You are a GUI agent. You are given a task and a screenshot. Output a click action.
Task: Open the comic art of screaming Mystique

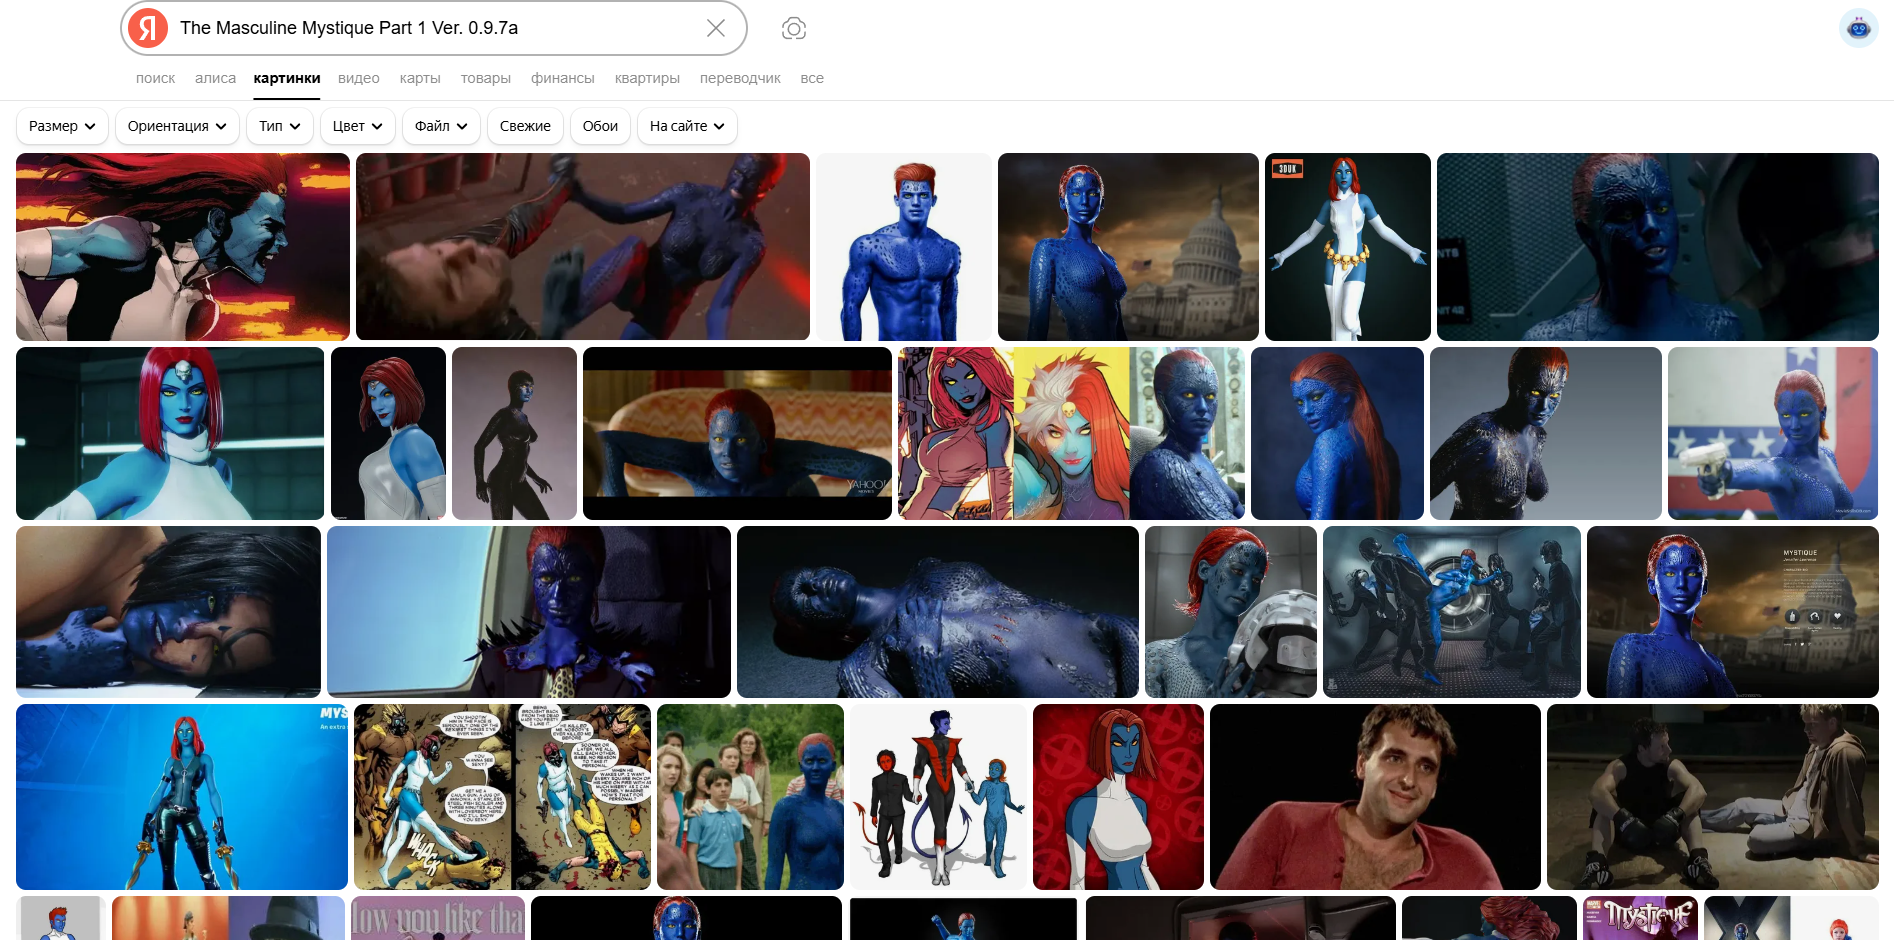tap(183, 247)
